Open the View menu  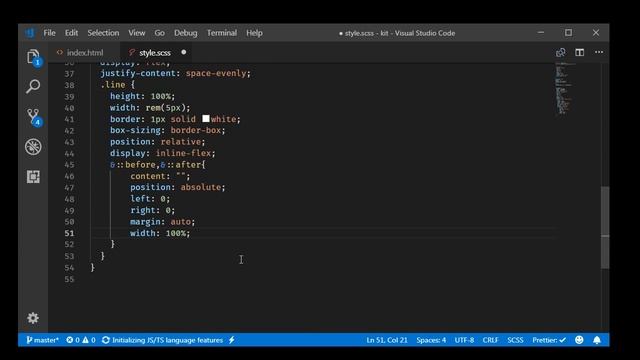(x=137, y=33)
